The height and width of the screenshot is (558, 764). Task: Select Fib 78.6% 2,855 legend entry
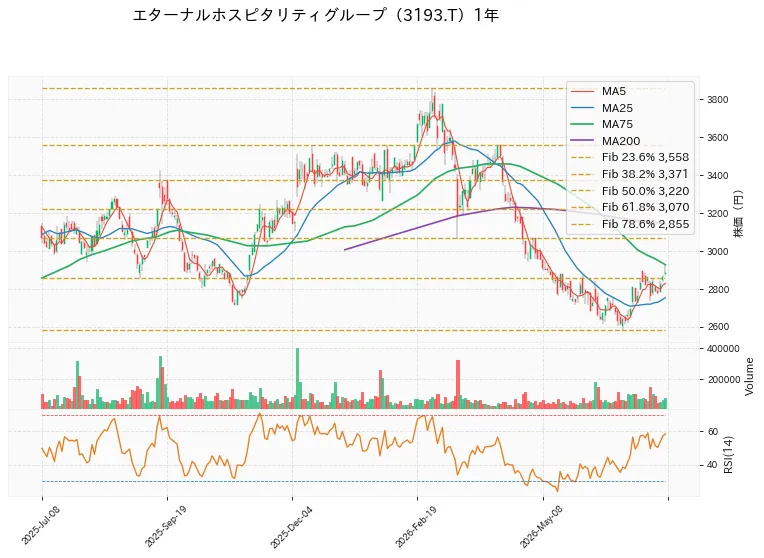click(630, 224)
